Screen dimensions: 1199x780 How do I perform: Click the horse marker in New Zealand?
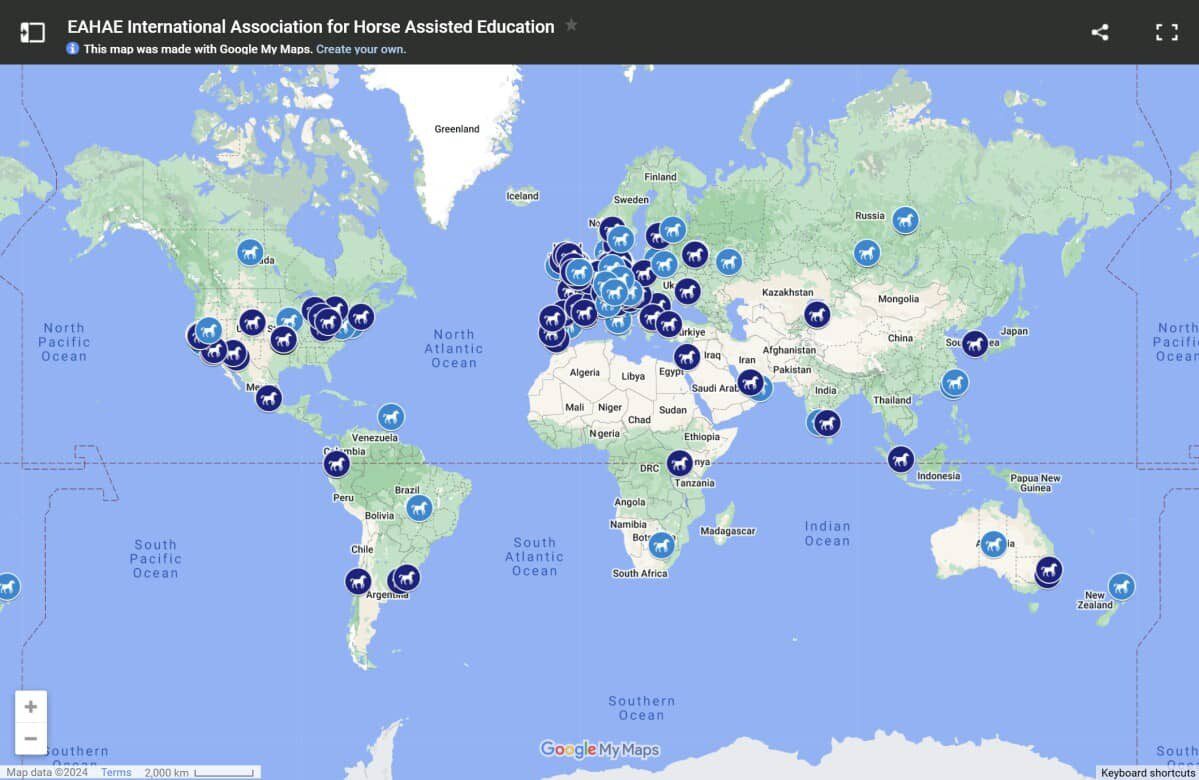click(x=1122, y=587)
